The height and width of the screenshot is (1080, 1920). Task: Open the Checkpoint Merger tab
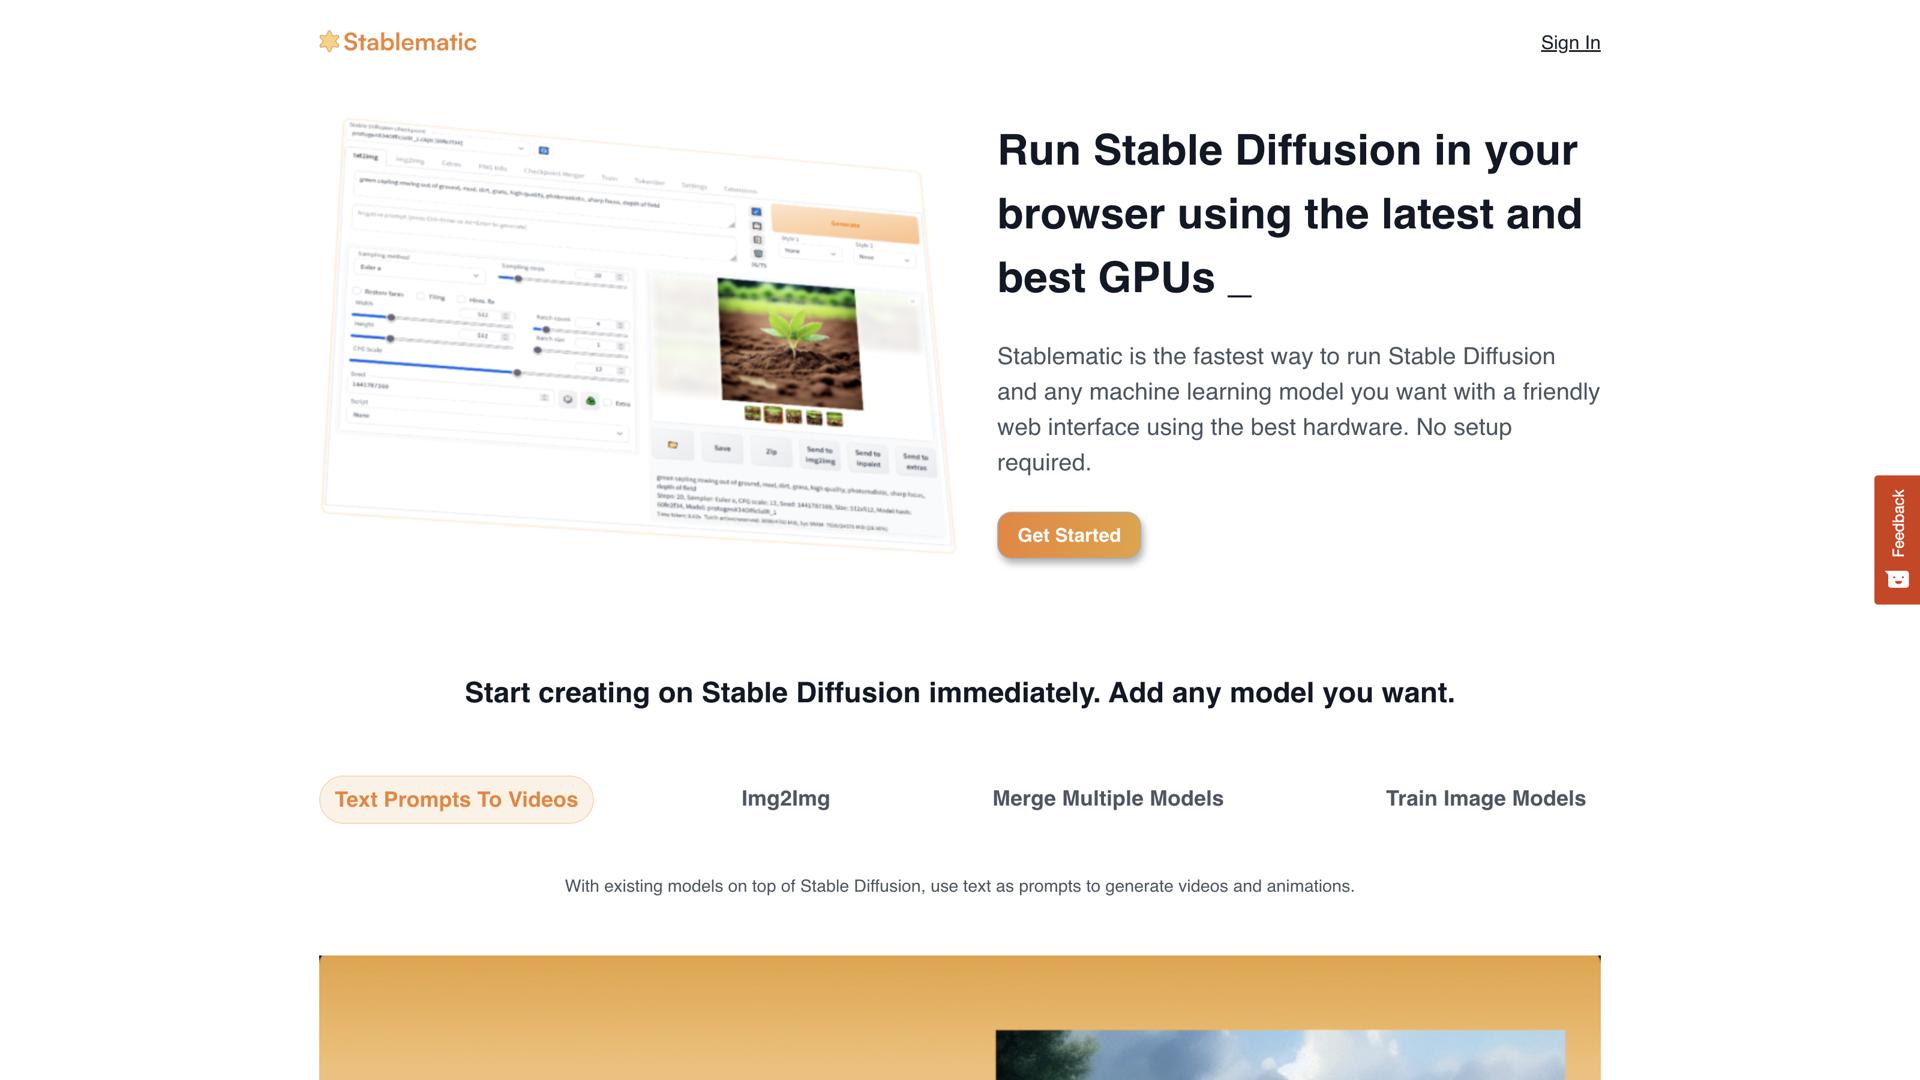(x=554, y=173)
